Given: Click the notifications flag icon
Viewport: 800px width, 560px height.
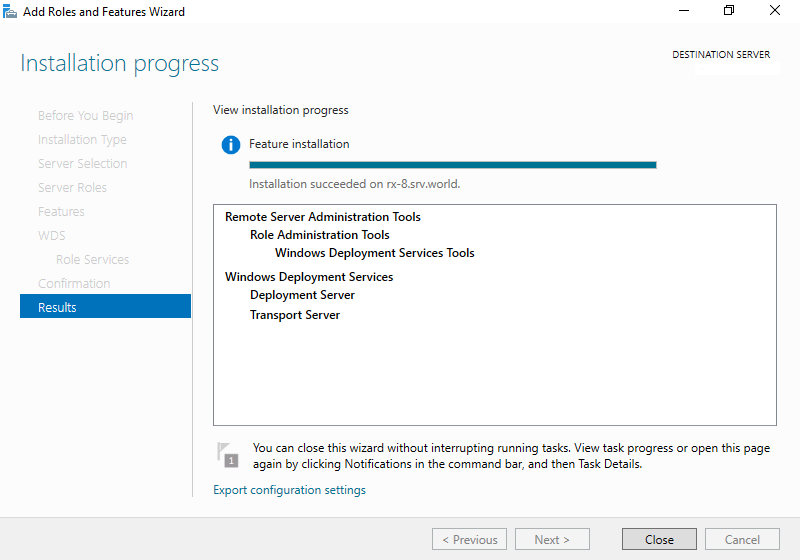Looking at the screenshot, I should click(x=228, y=454).
